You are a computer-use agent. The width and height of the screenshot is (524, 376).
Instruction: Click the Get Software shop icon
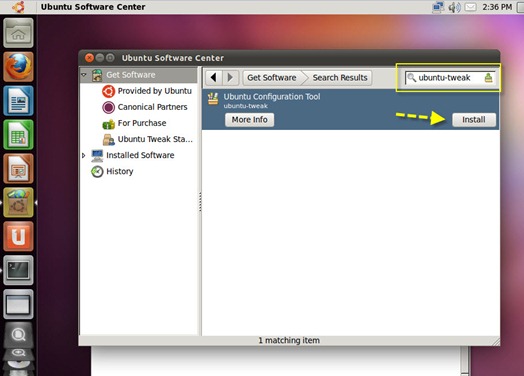tap(97, 75)
